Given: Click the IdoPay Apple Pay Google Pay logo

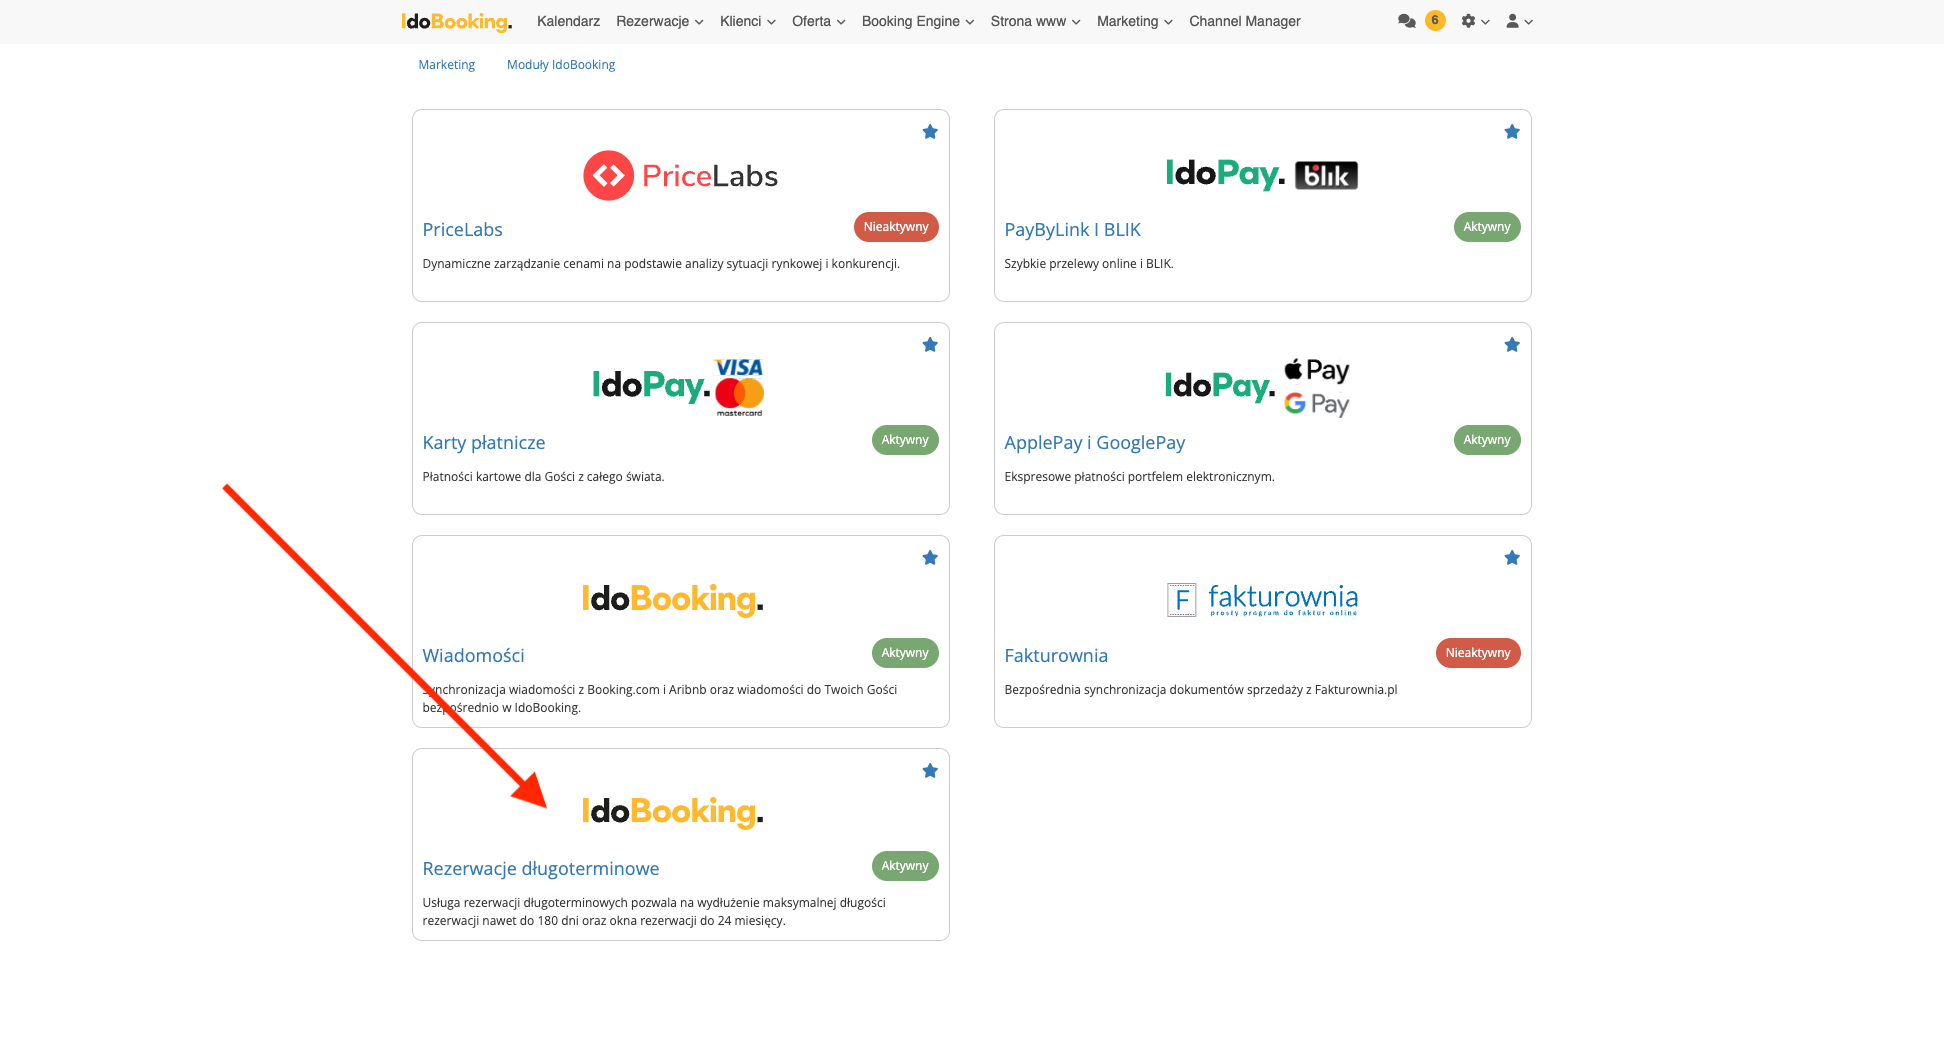Looking at the screenshot, I should (1258, 387).
